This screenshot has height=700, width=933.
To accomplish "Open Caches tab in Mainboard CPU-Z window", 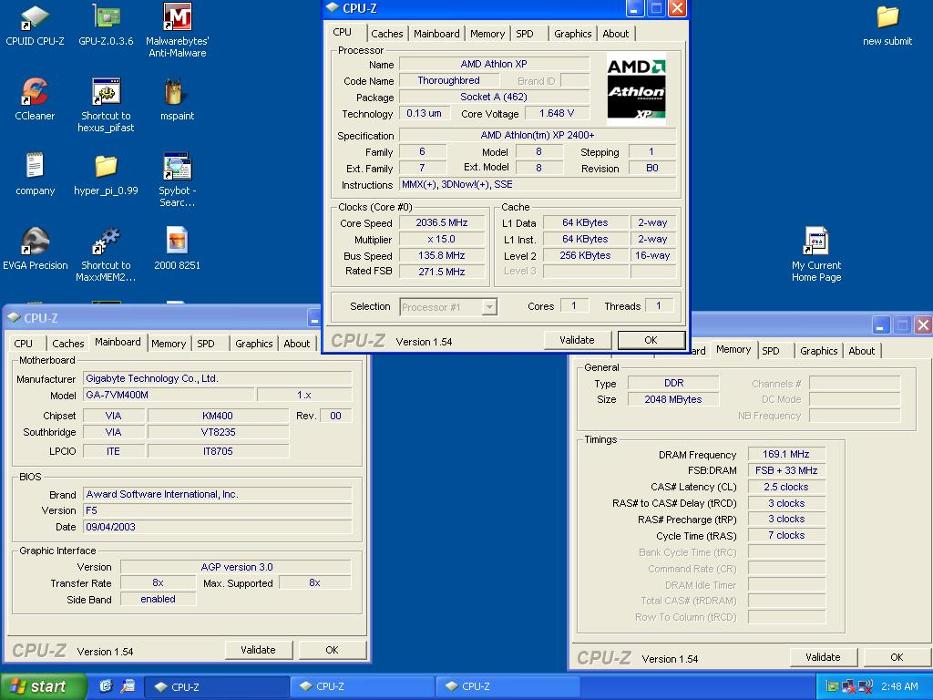I will pyautogui.click(x=68, y=343).
